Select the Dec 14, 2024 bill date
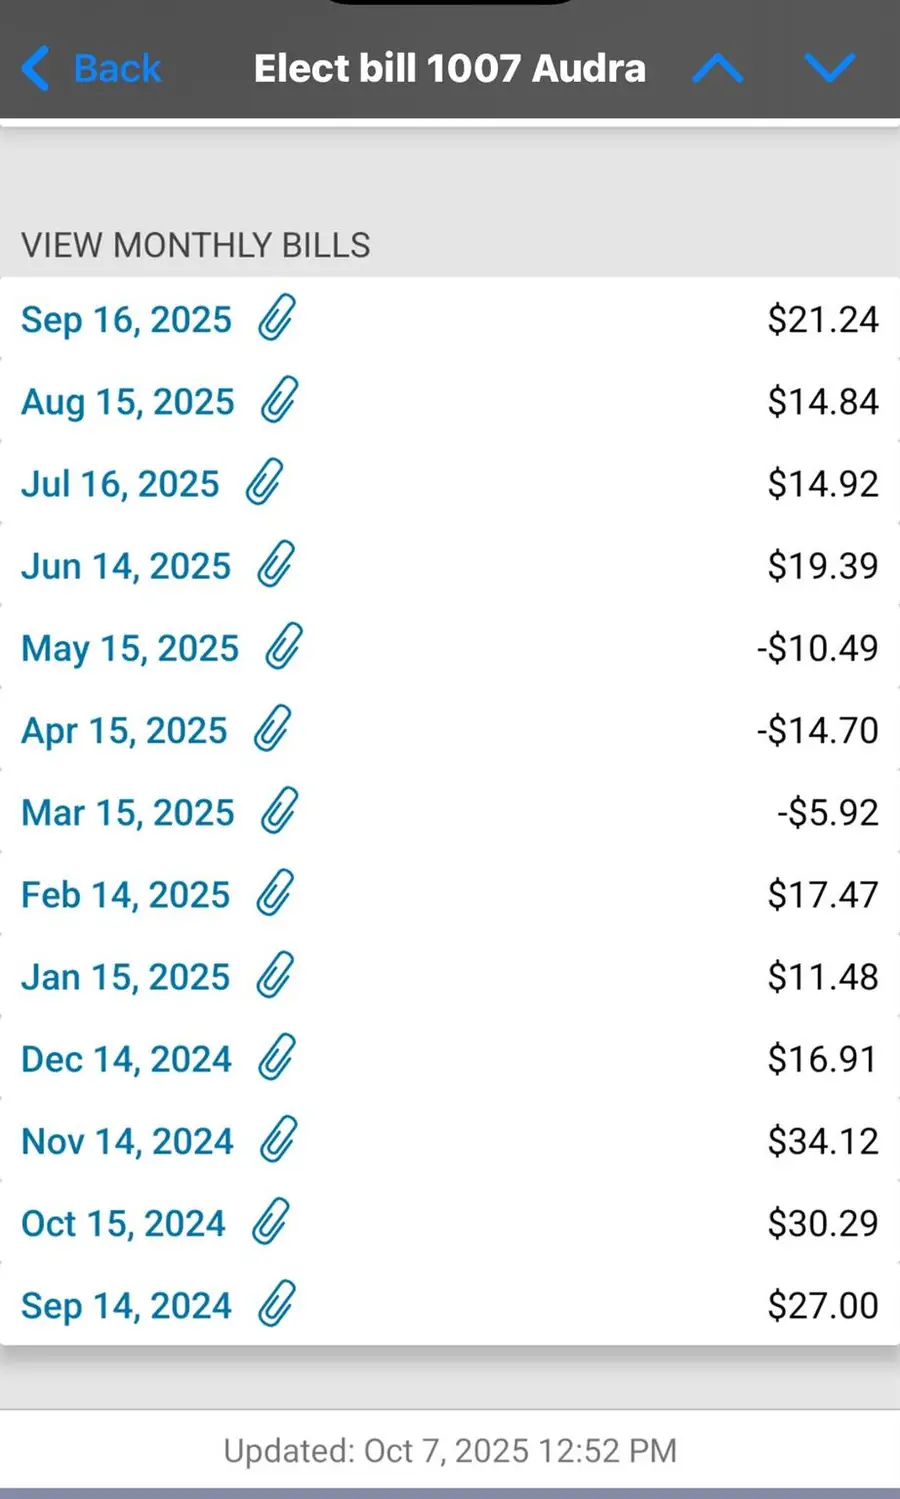Viewport: 900px width, 1499px height. (x=126, y=1058)
